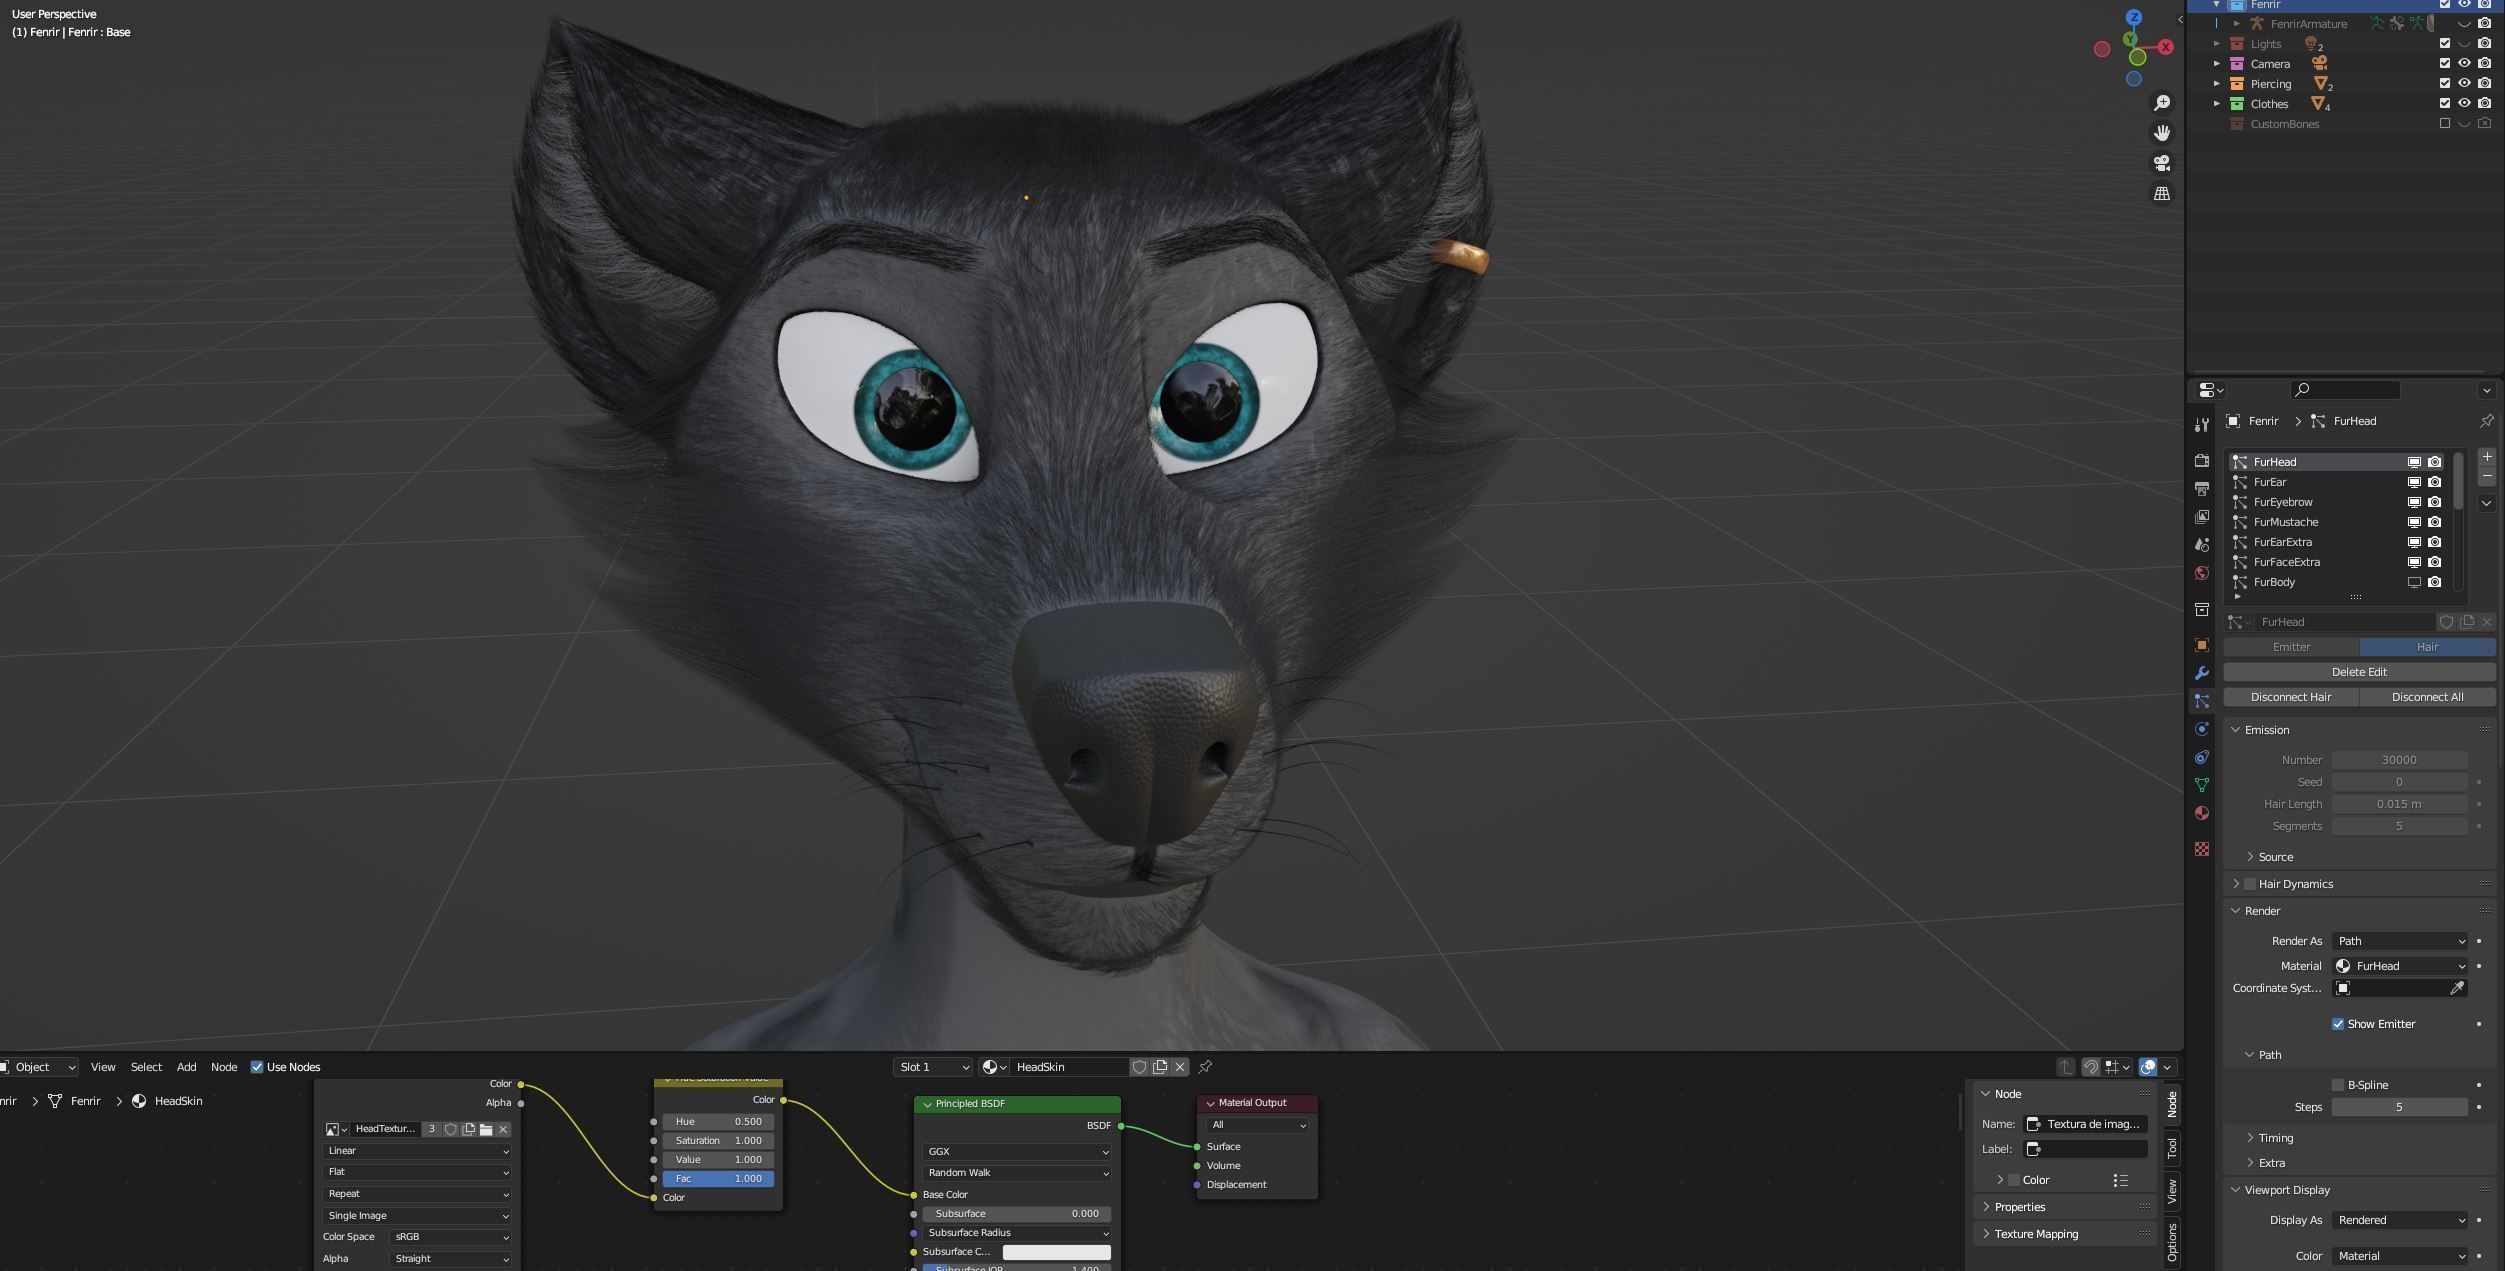
Task: Open the Object Data green triangle tab
Action: pos(2201,785)
